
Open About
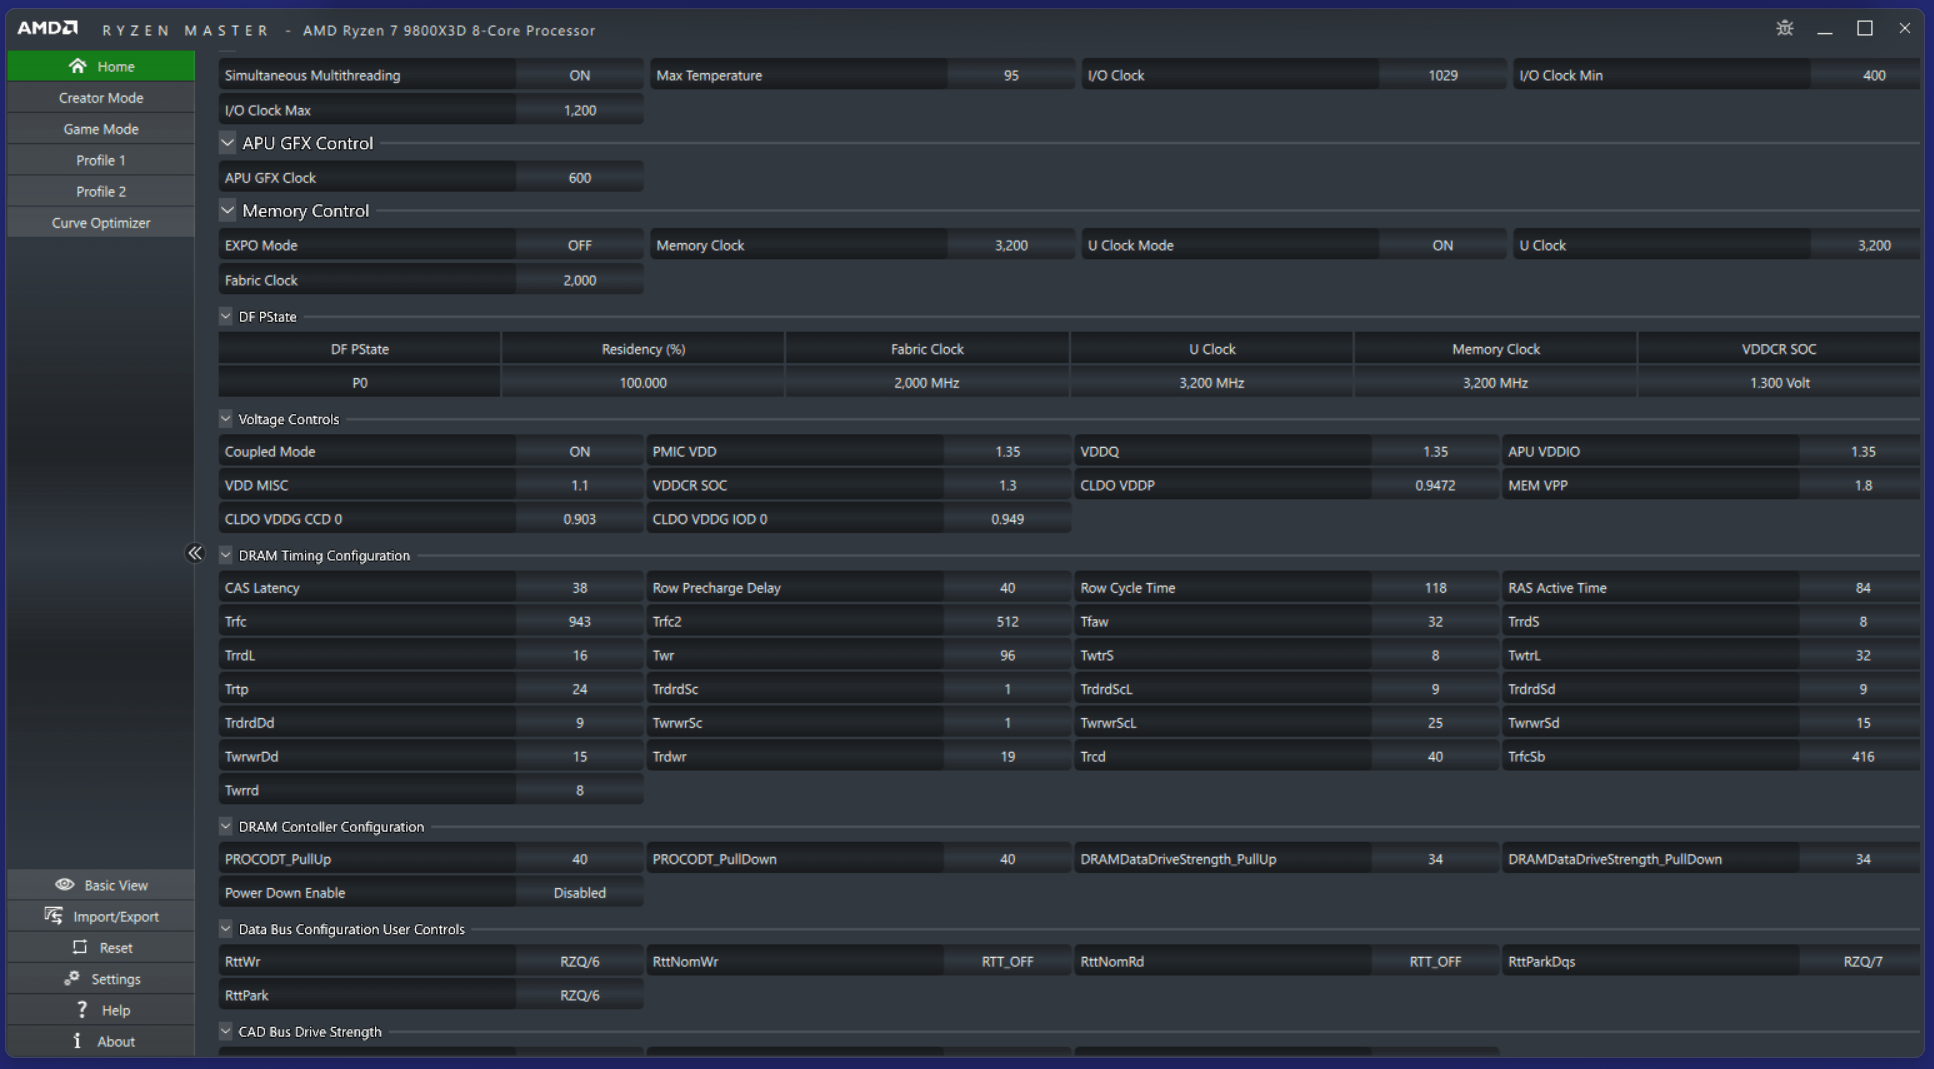pyautogui.click(x=101, y=1041)
